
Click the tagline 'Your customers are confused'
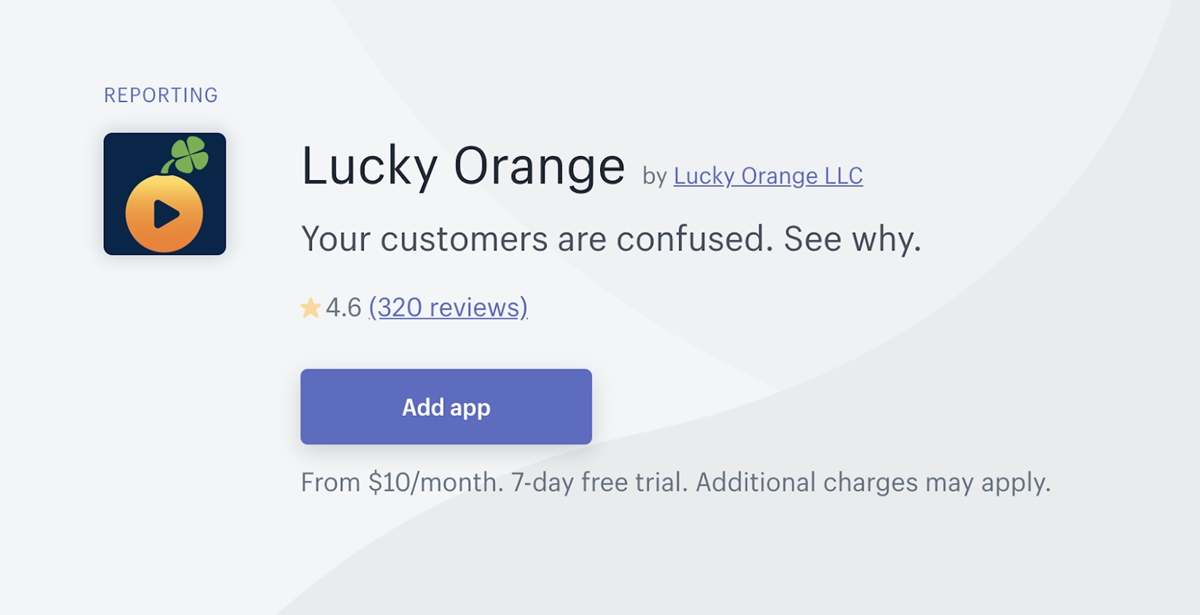point(536,240)
